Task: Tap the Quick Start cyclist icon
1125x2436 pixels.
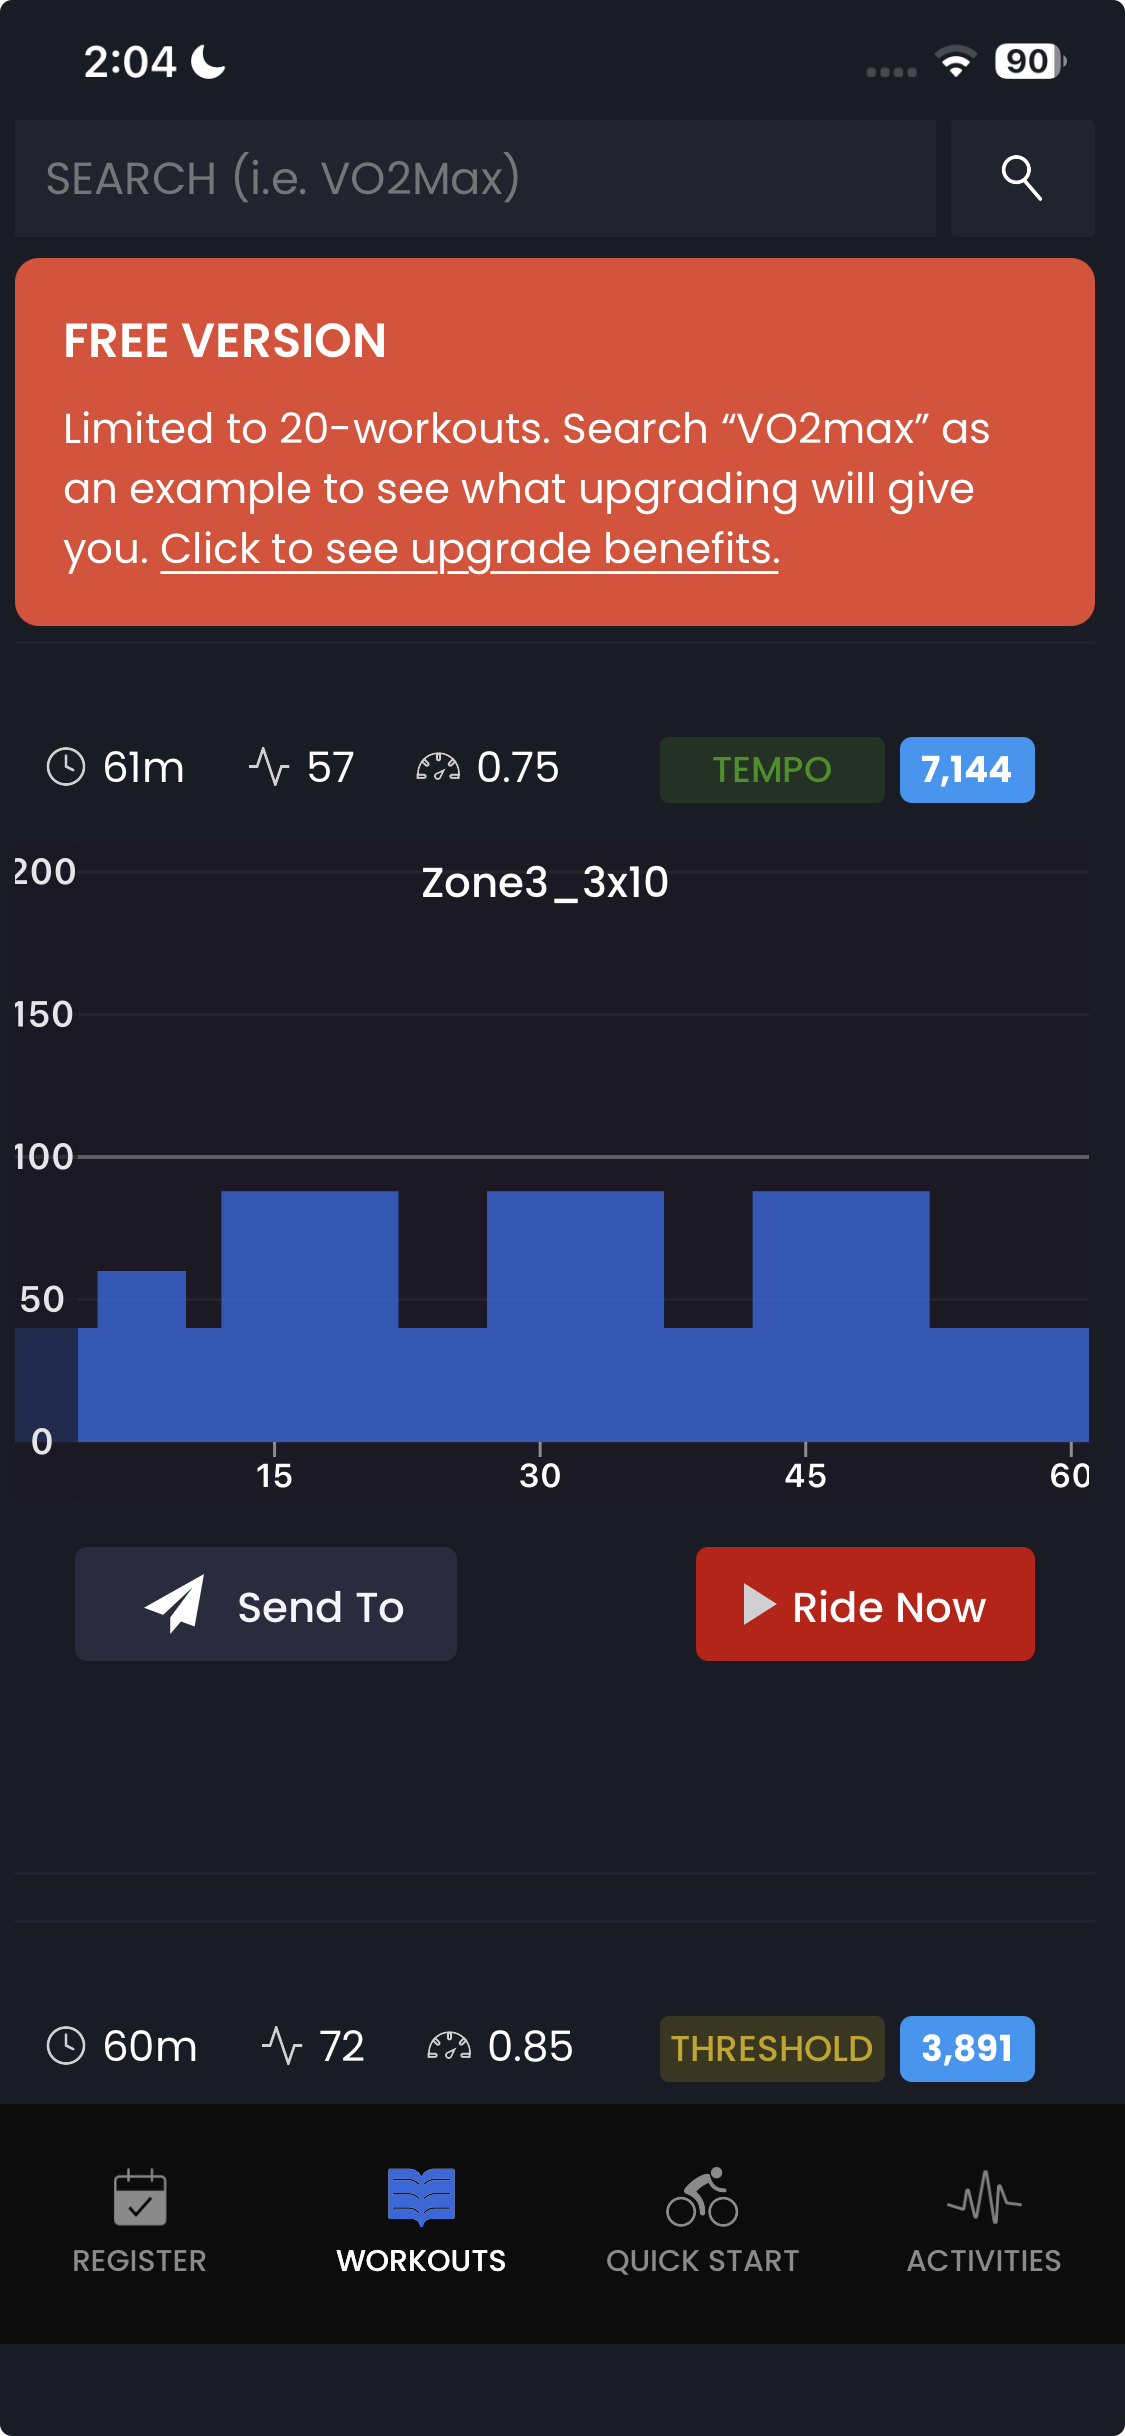Action: tap(702, 2197)
